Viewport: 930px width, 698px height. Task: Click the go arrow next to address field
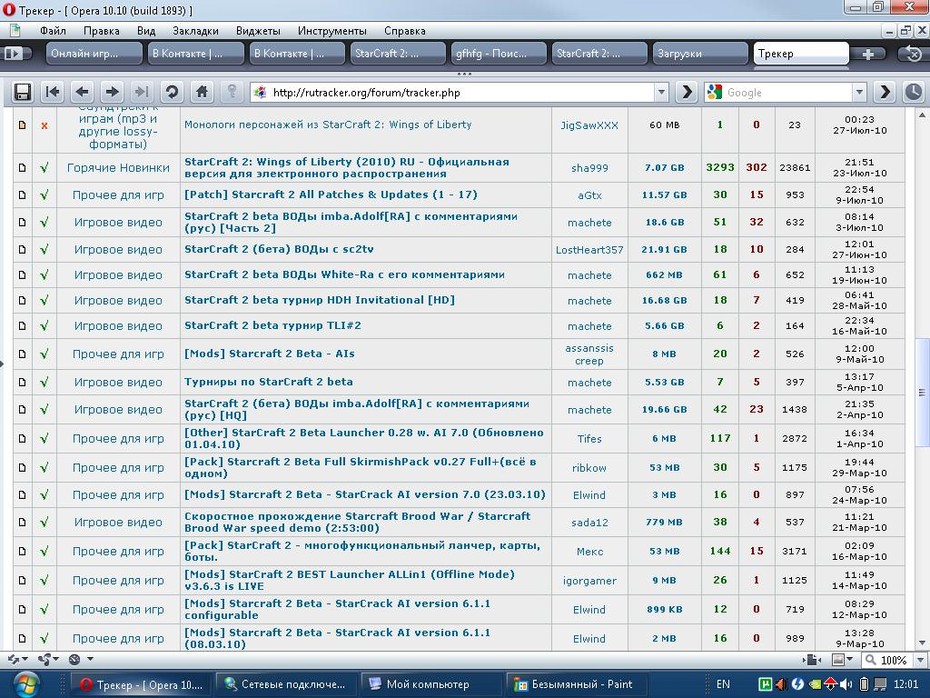coord(687,92)
